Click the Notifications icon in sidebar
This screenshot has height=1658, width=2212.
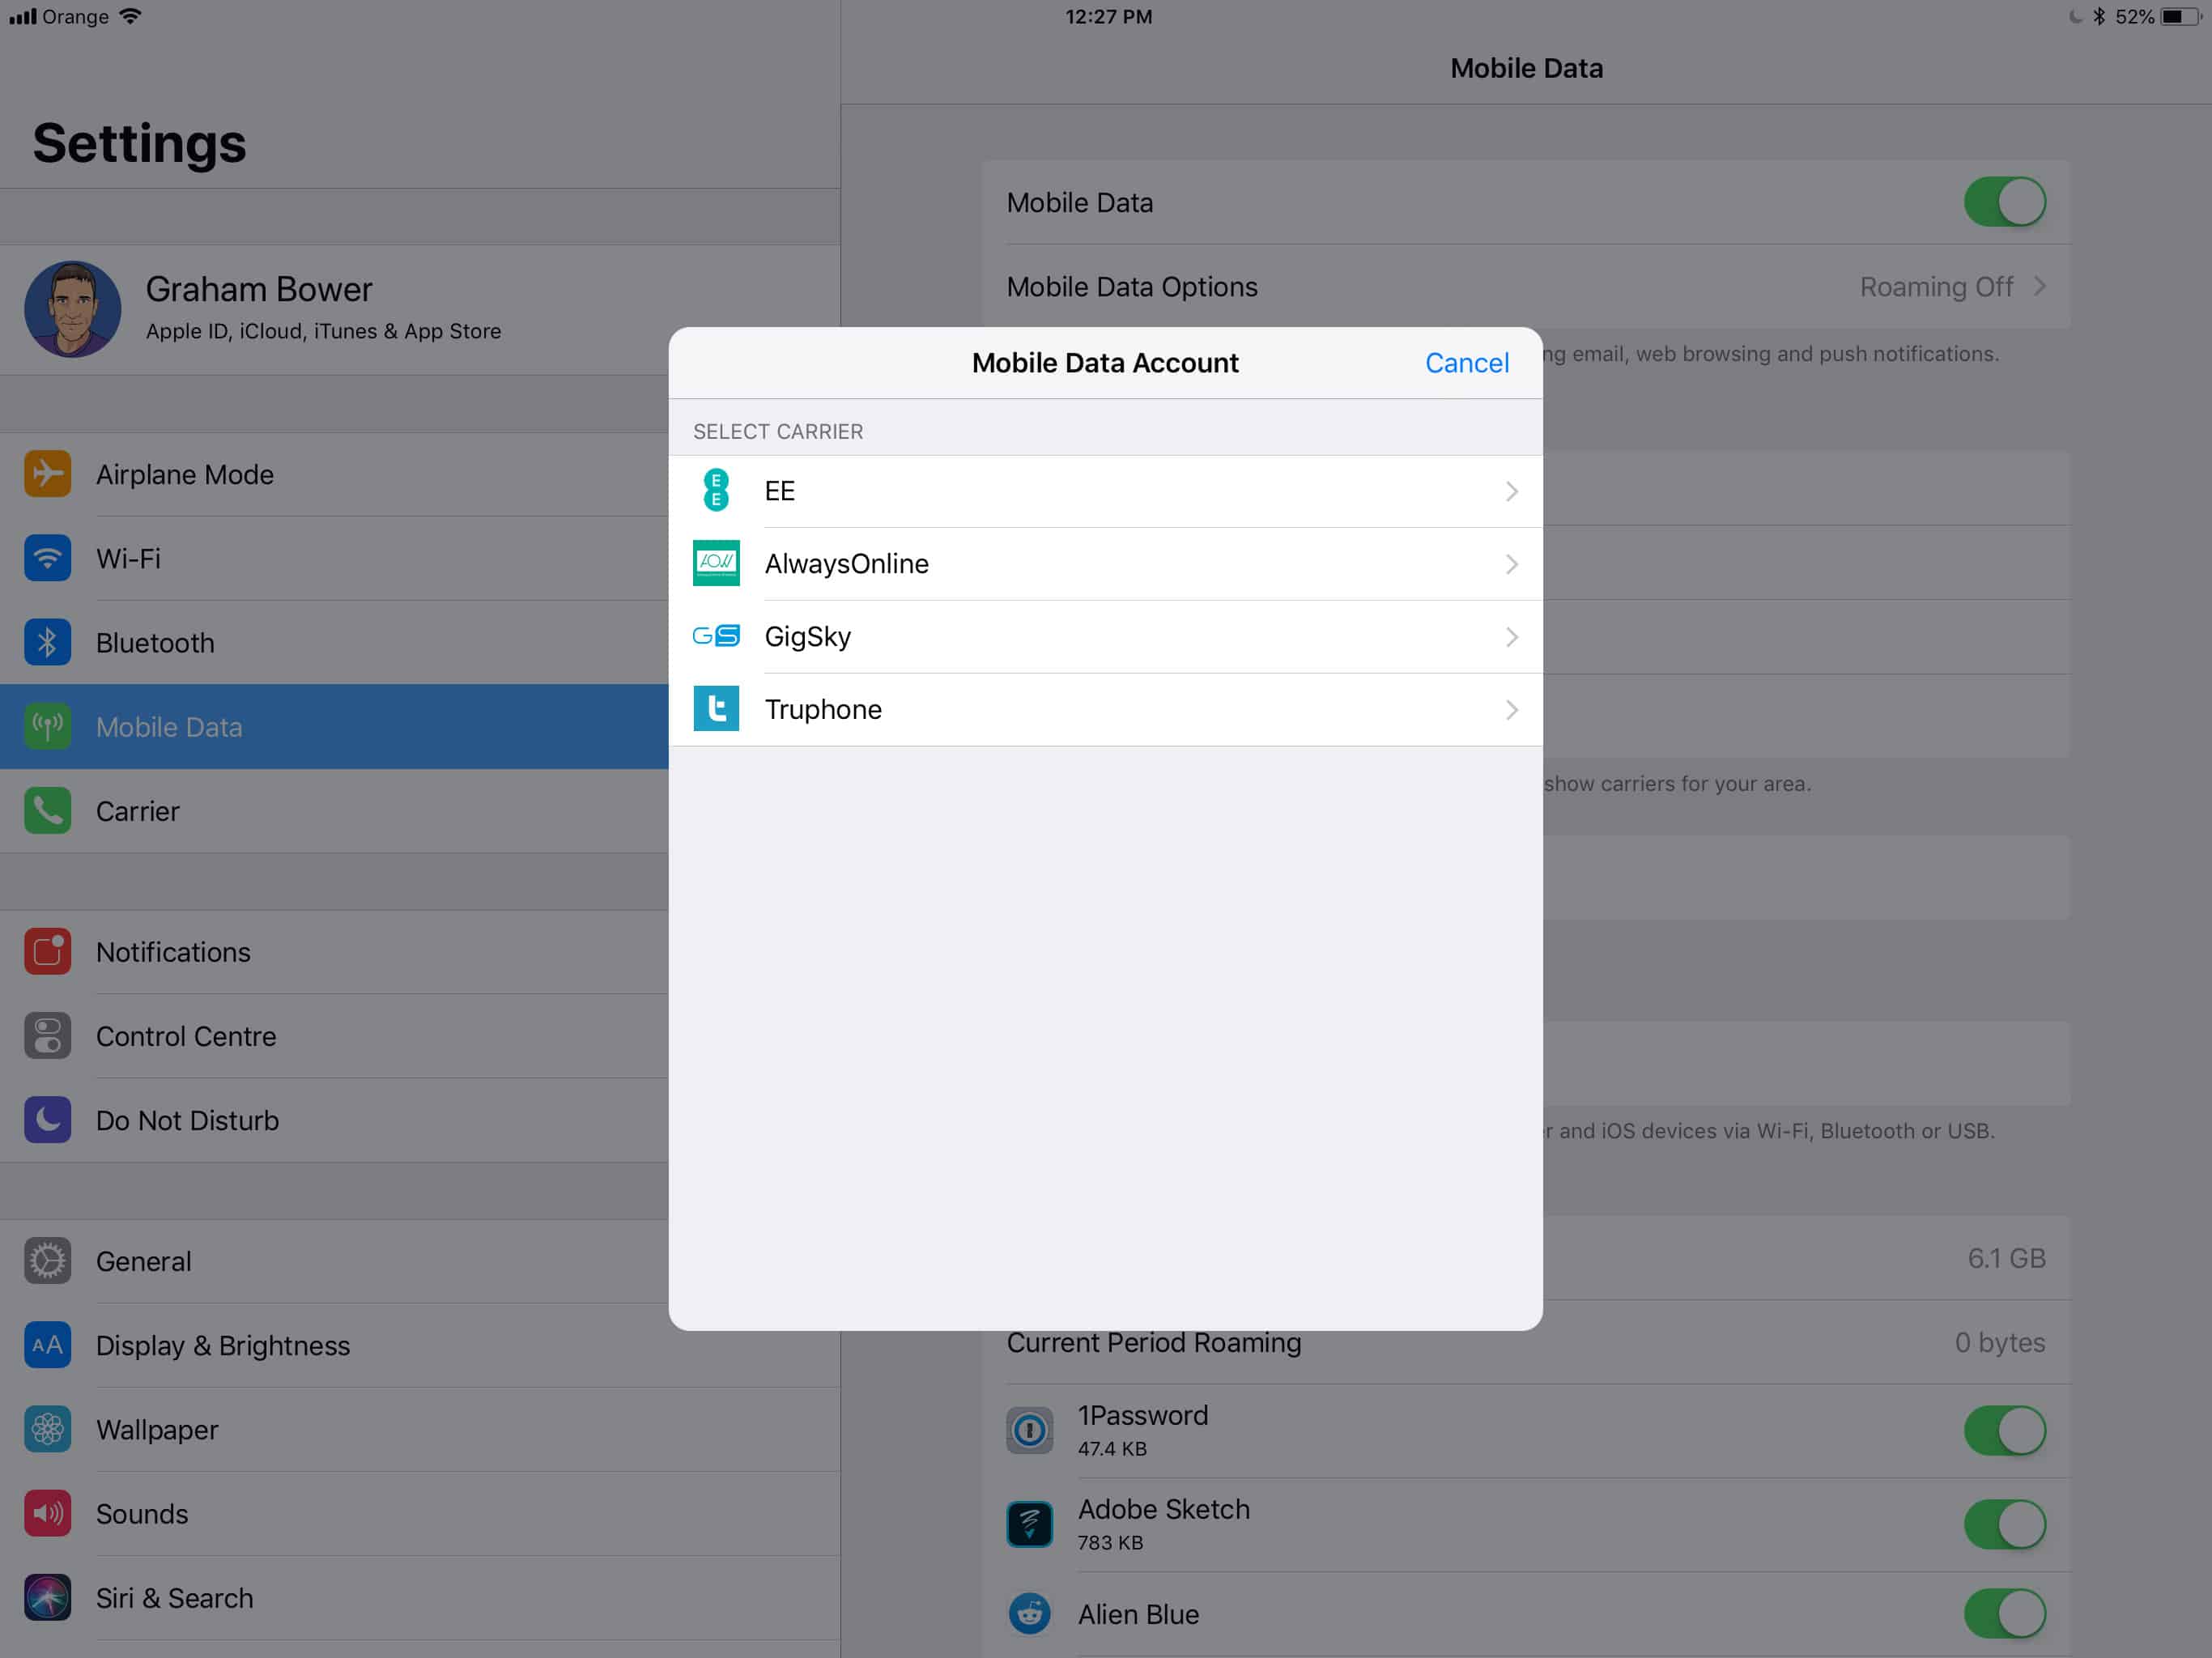pyautogui.click(x=47, y=952)
